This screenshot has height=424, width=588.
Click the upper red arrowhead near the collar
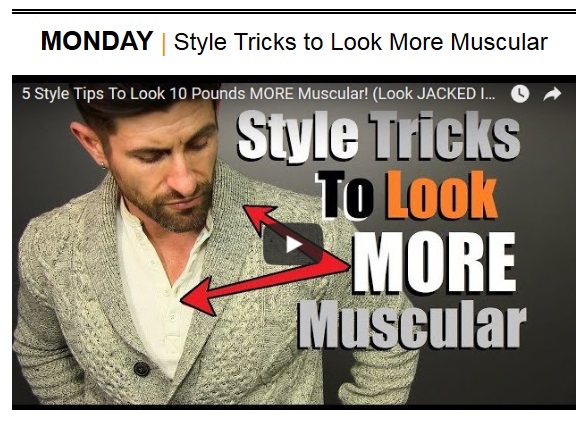pyautogui.click(x=259, y=217)
